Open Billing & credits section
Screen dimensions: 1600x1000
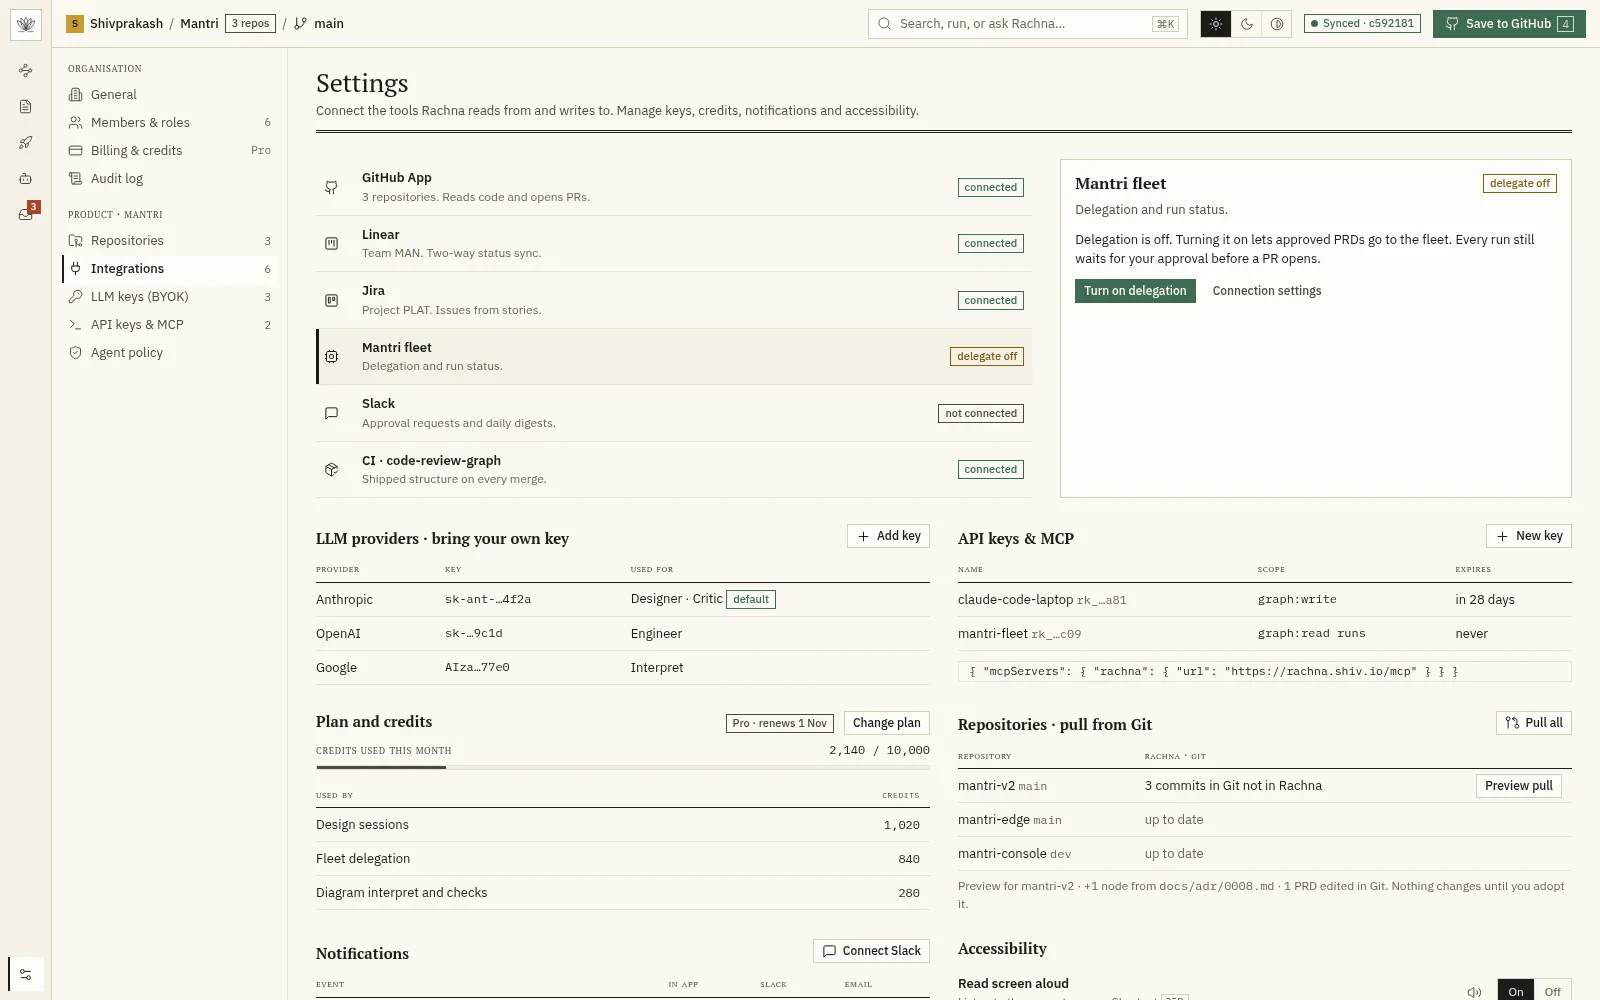pos(169,150)
